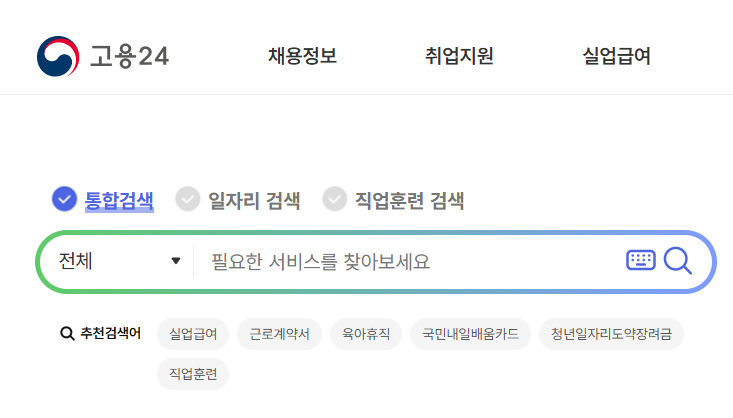
Task: Click the 추천검색어 magnifier icon
Action: [67, 334]
